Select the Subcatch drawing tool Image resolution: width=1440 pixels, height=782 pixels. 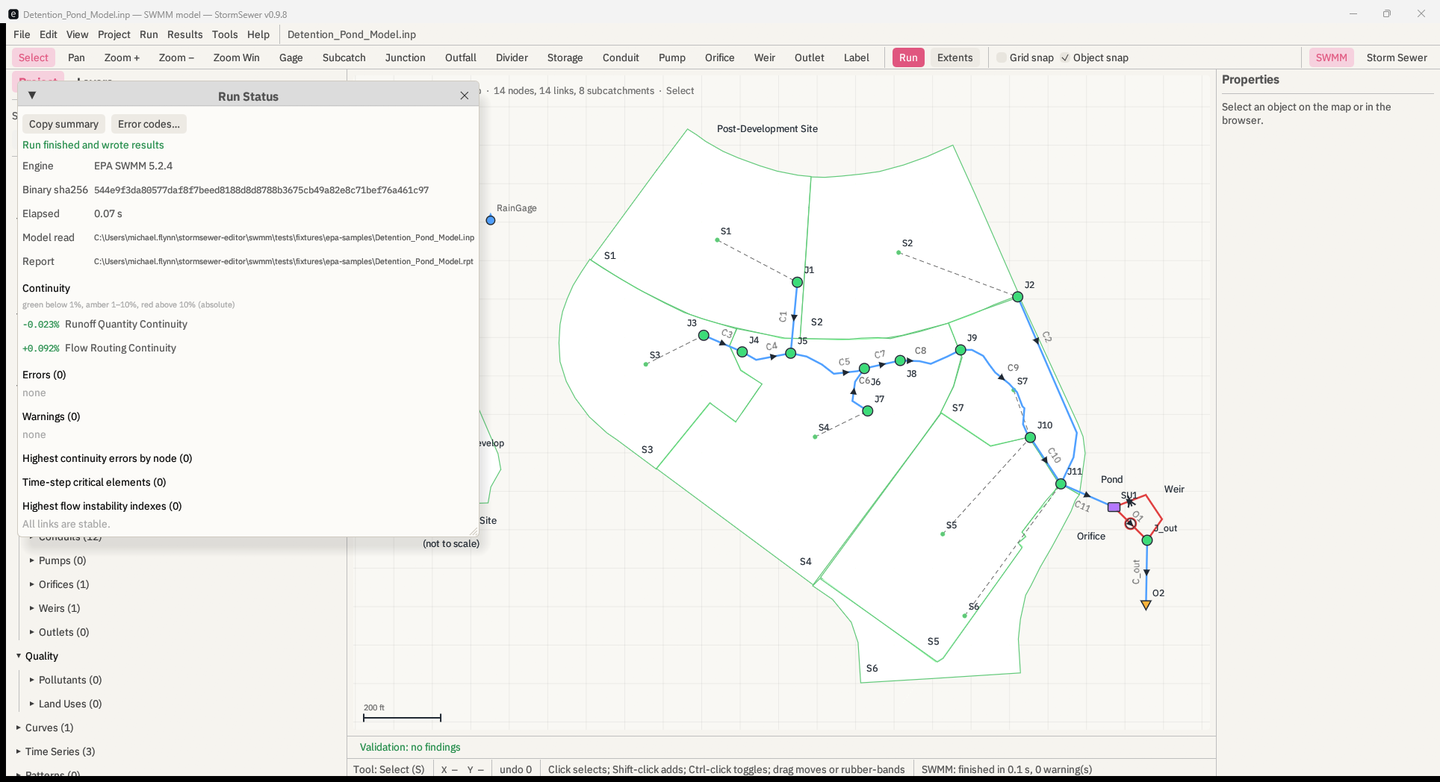pyautogui.click(x=344, y=58)
